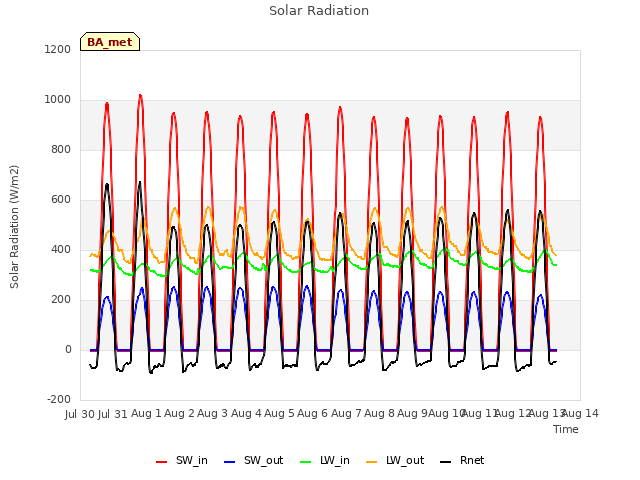Screen dimensions: 640x480
Task: Click the Aug 1 x-axis tick label
Action: click(147, 414)
